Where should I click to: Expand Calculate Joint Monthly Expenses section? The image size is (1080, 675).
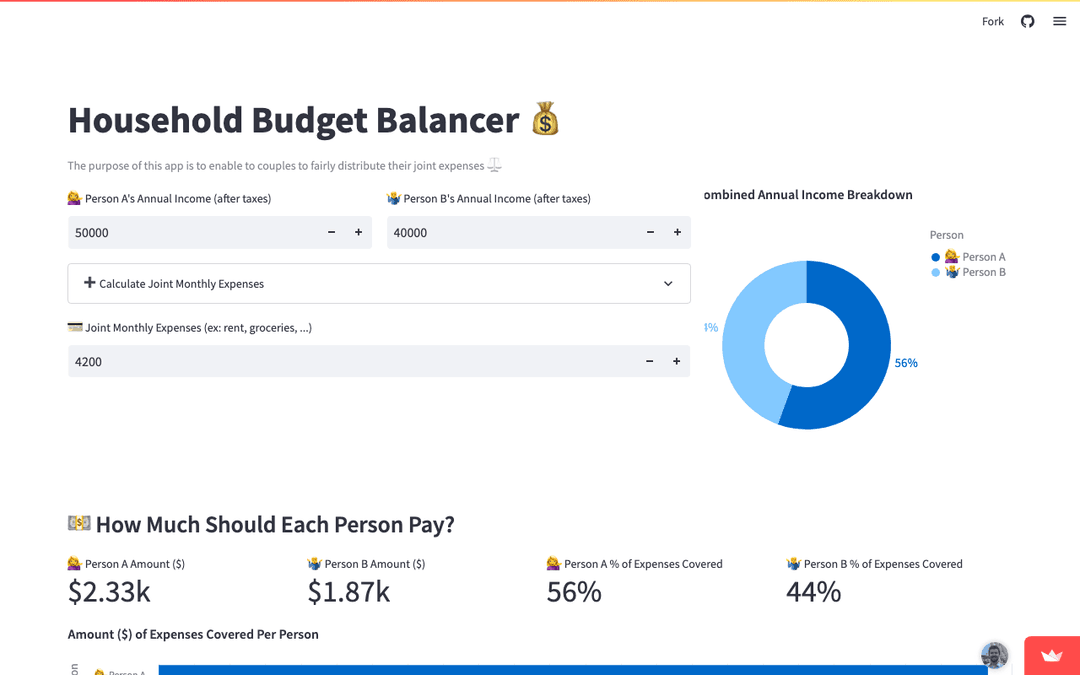click(x=379, y=283)
